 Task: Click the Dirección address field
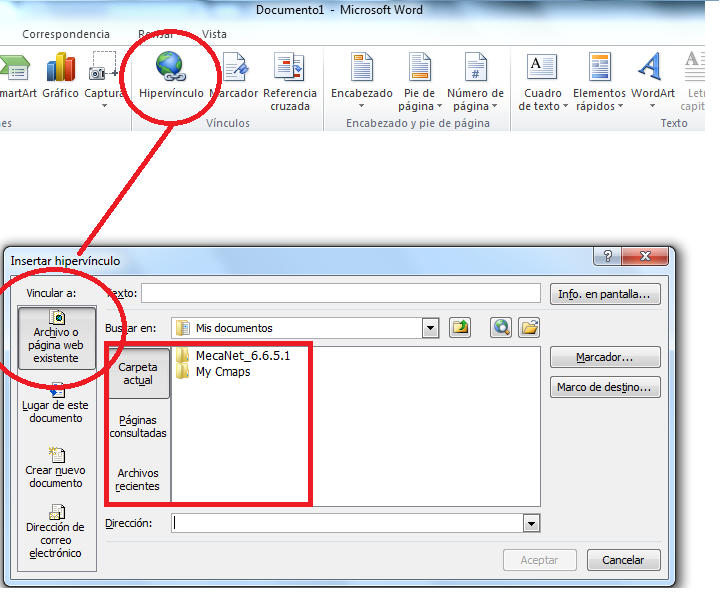[x=347, y=523]
